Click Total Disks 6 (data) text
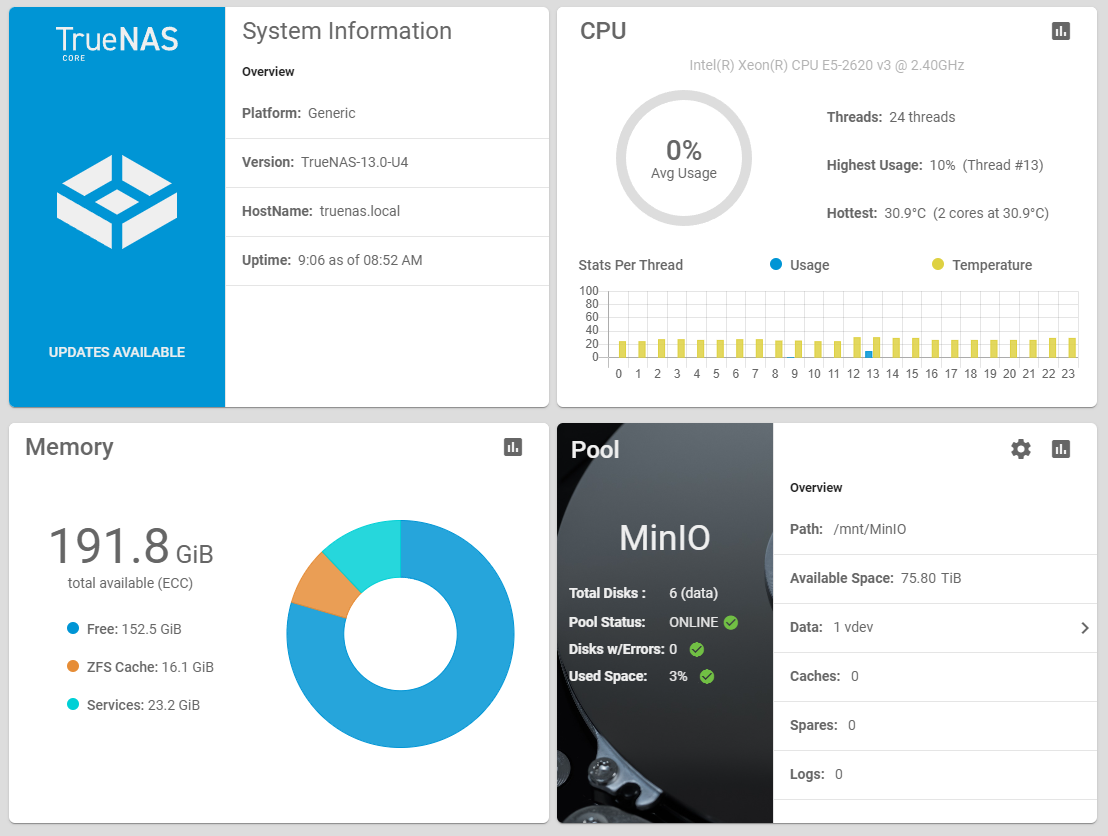The height and width of the screenshot is (836, 1108). [x=643, y=593]
